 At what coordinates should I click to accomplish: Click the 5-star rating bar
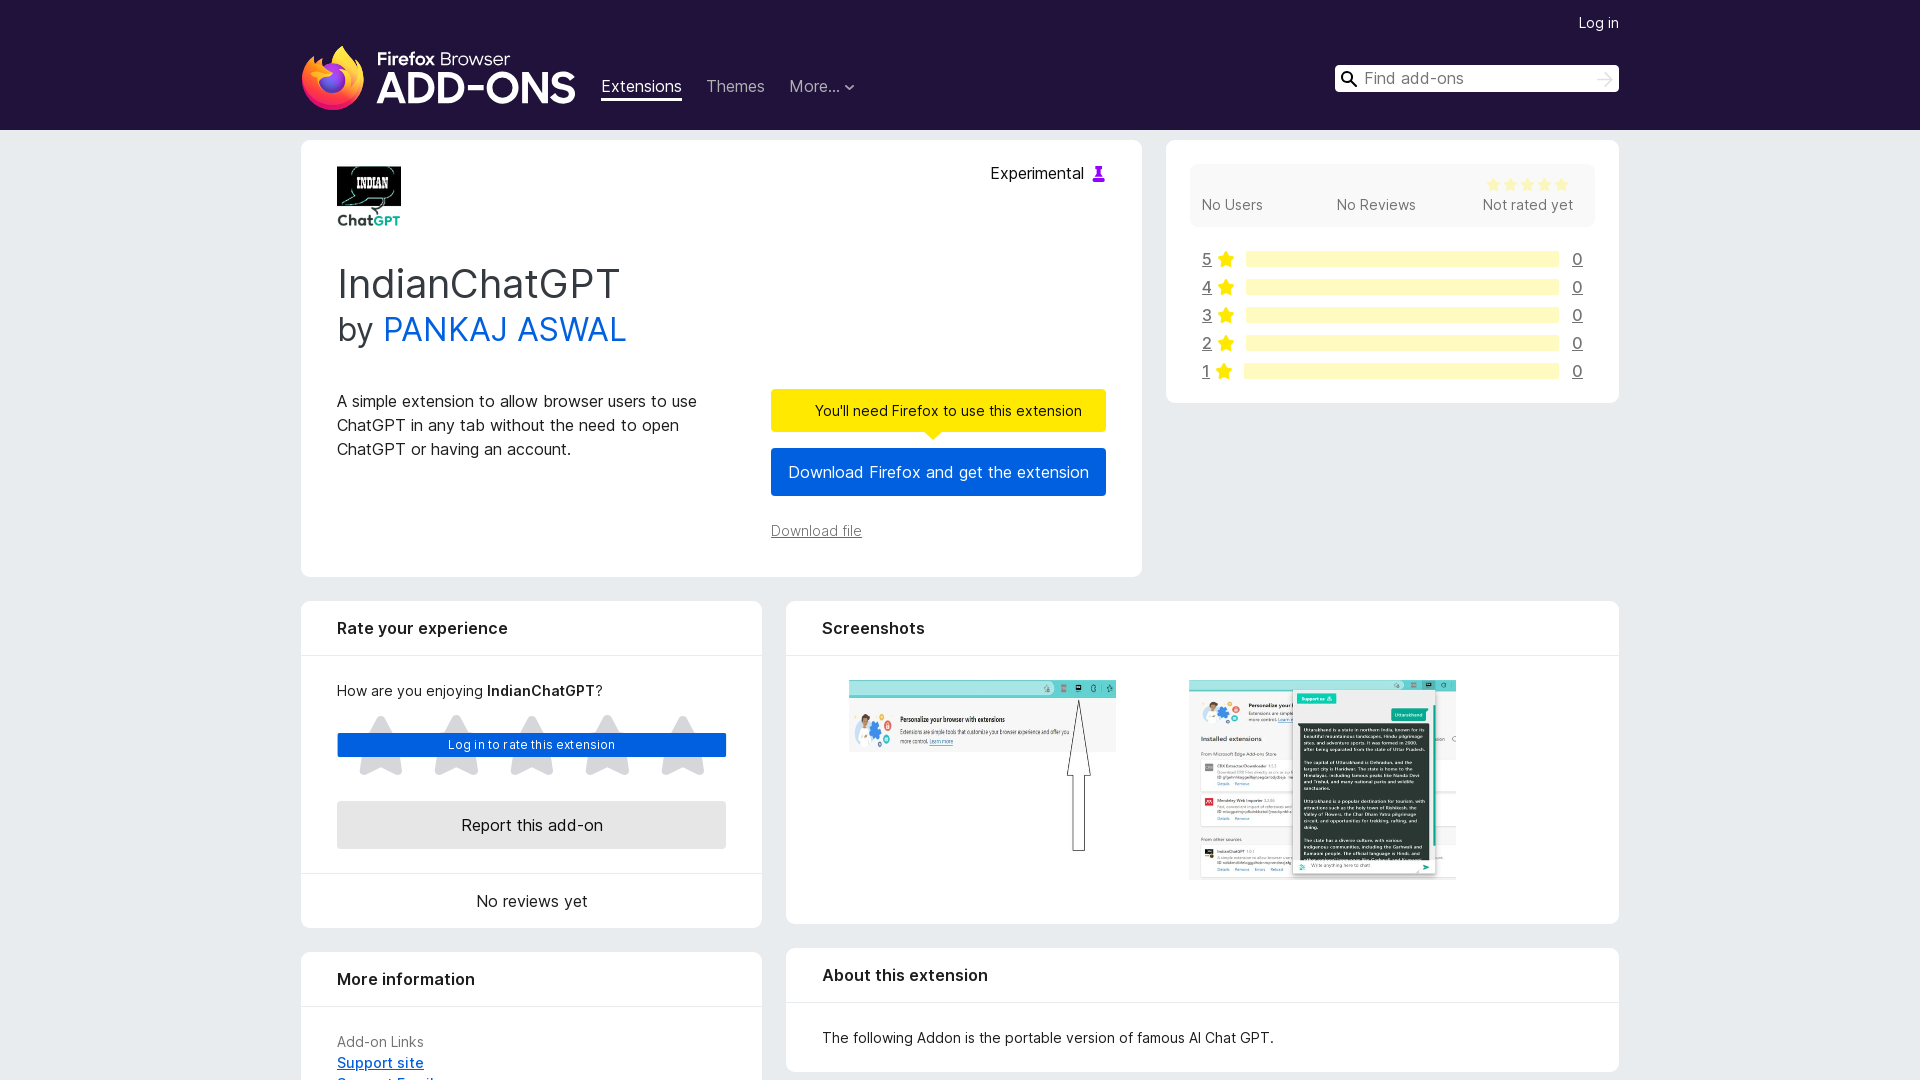click(1402, 260)
